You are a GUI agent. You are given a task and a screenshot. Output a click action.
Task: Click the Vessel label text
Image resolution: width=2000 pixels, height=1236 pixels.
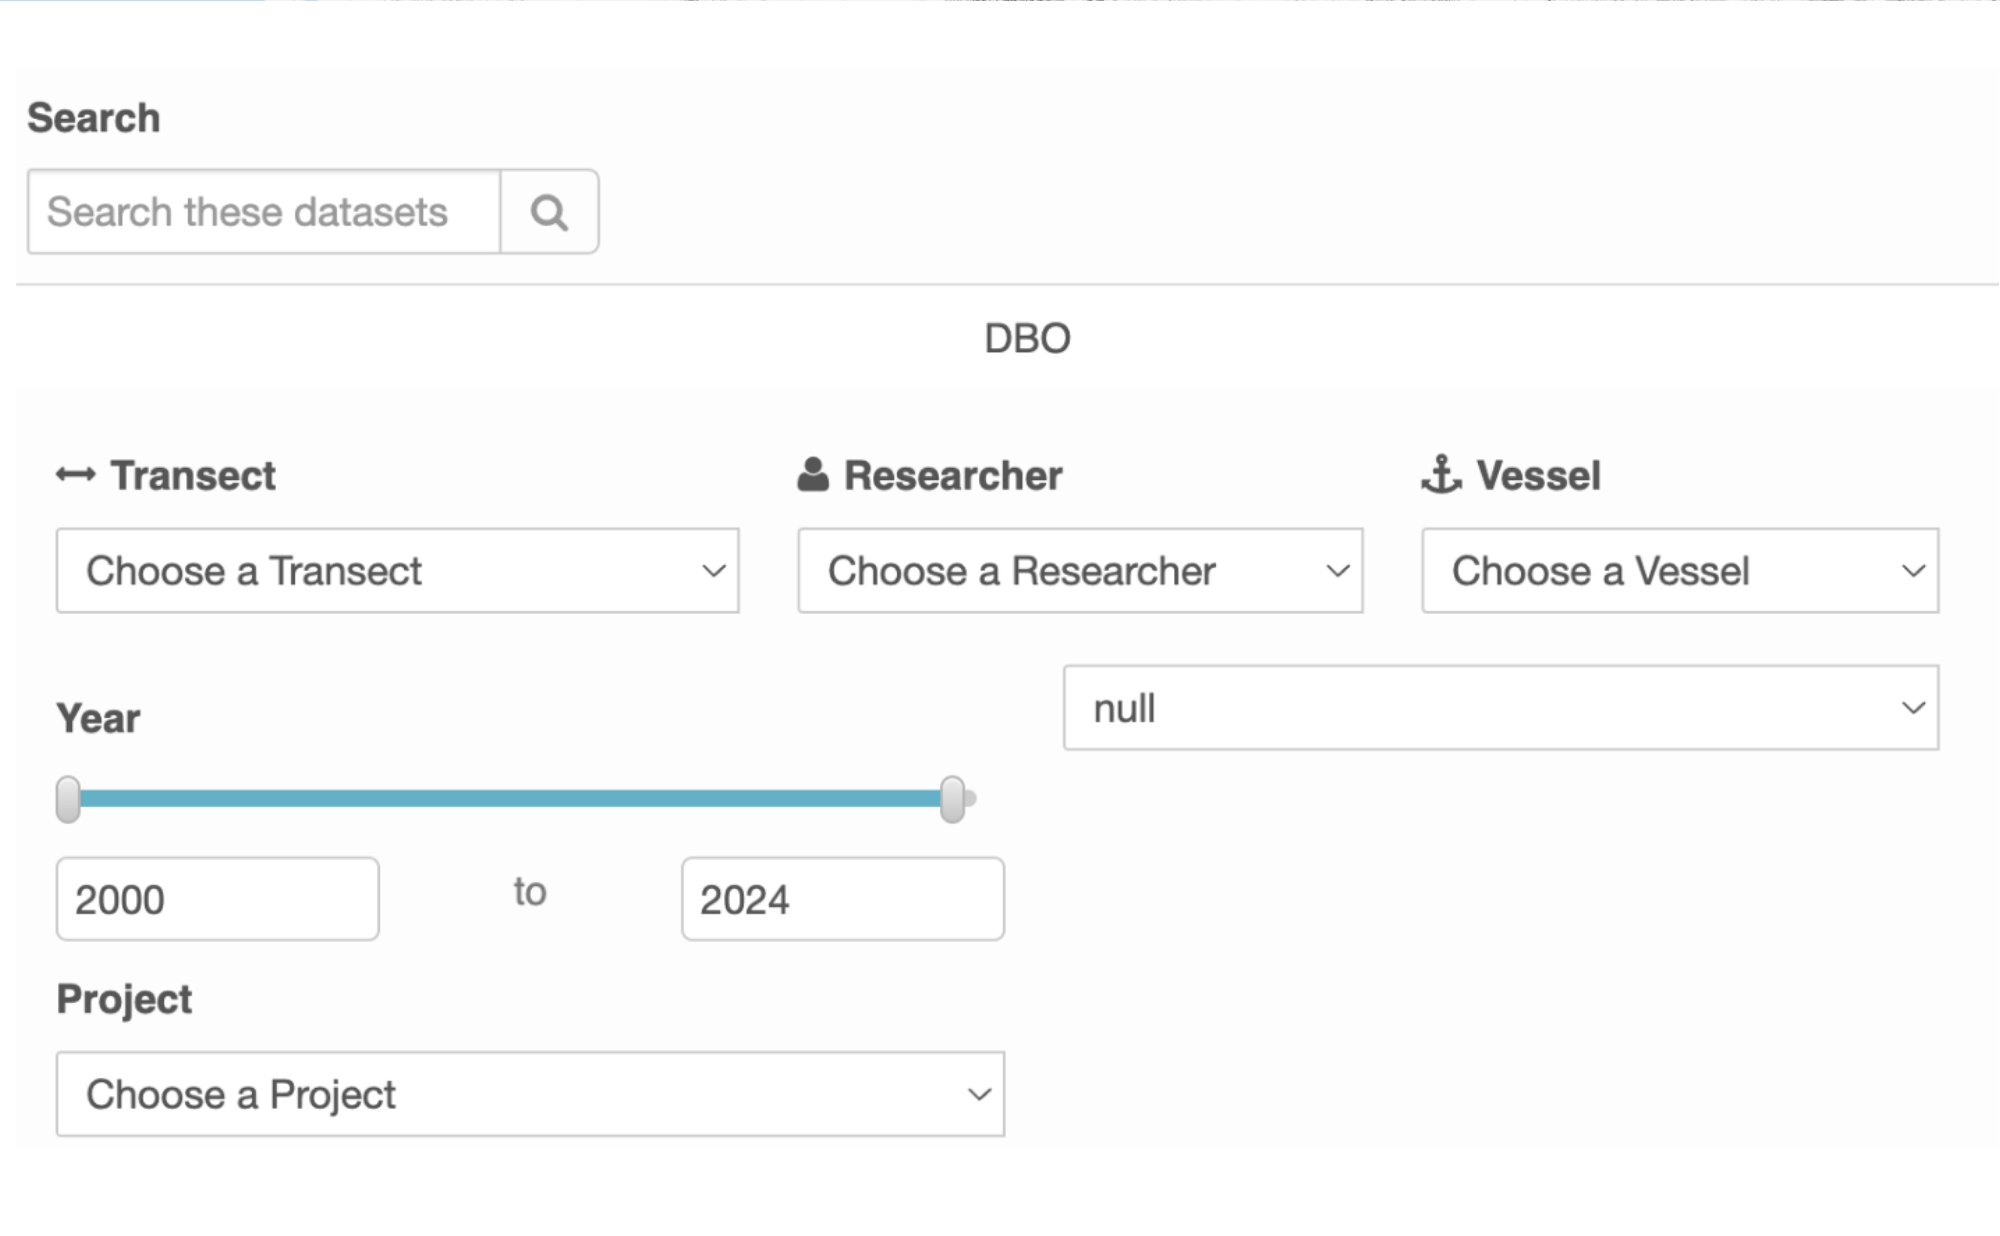[x=1538, y=476]
